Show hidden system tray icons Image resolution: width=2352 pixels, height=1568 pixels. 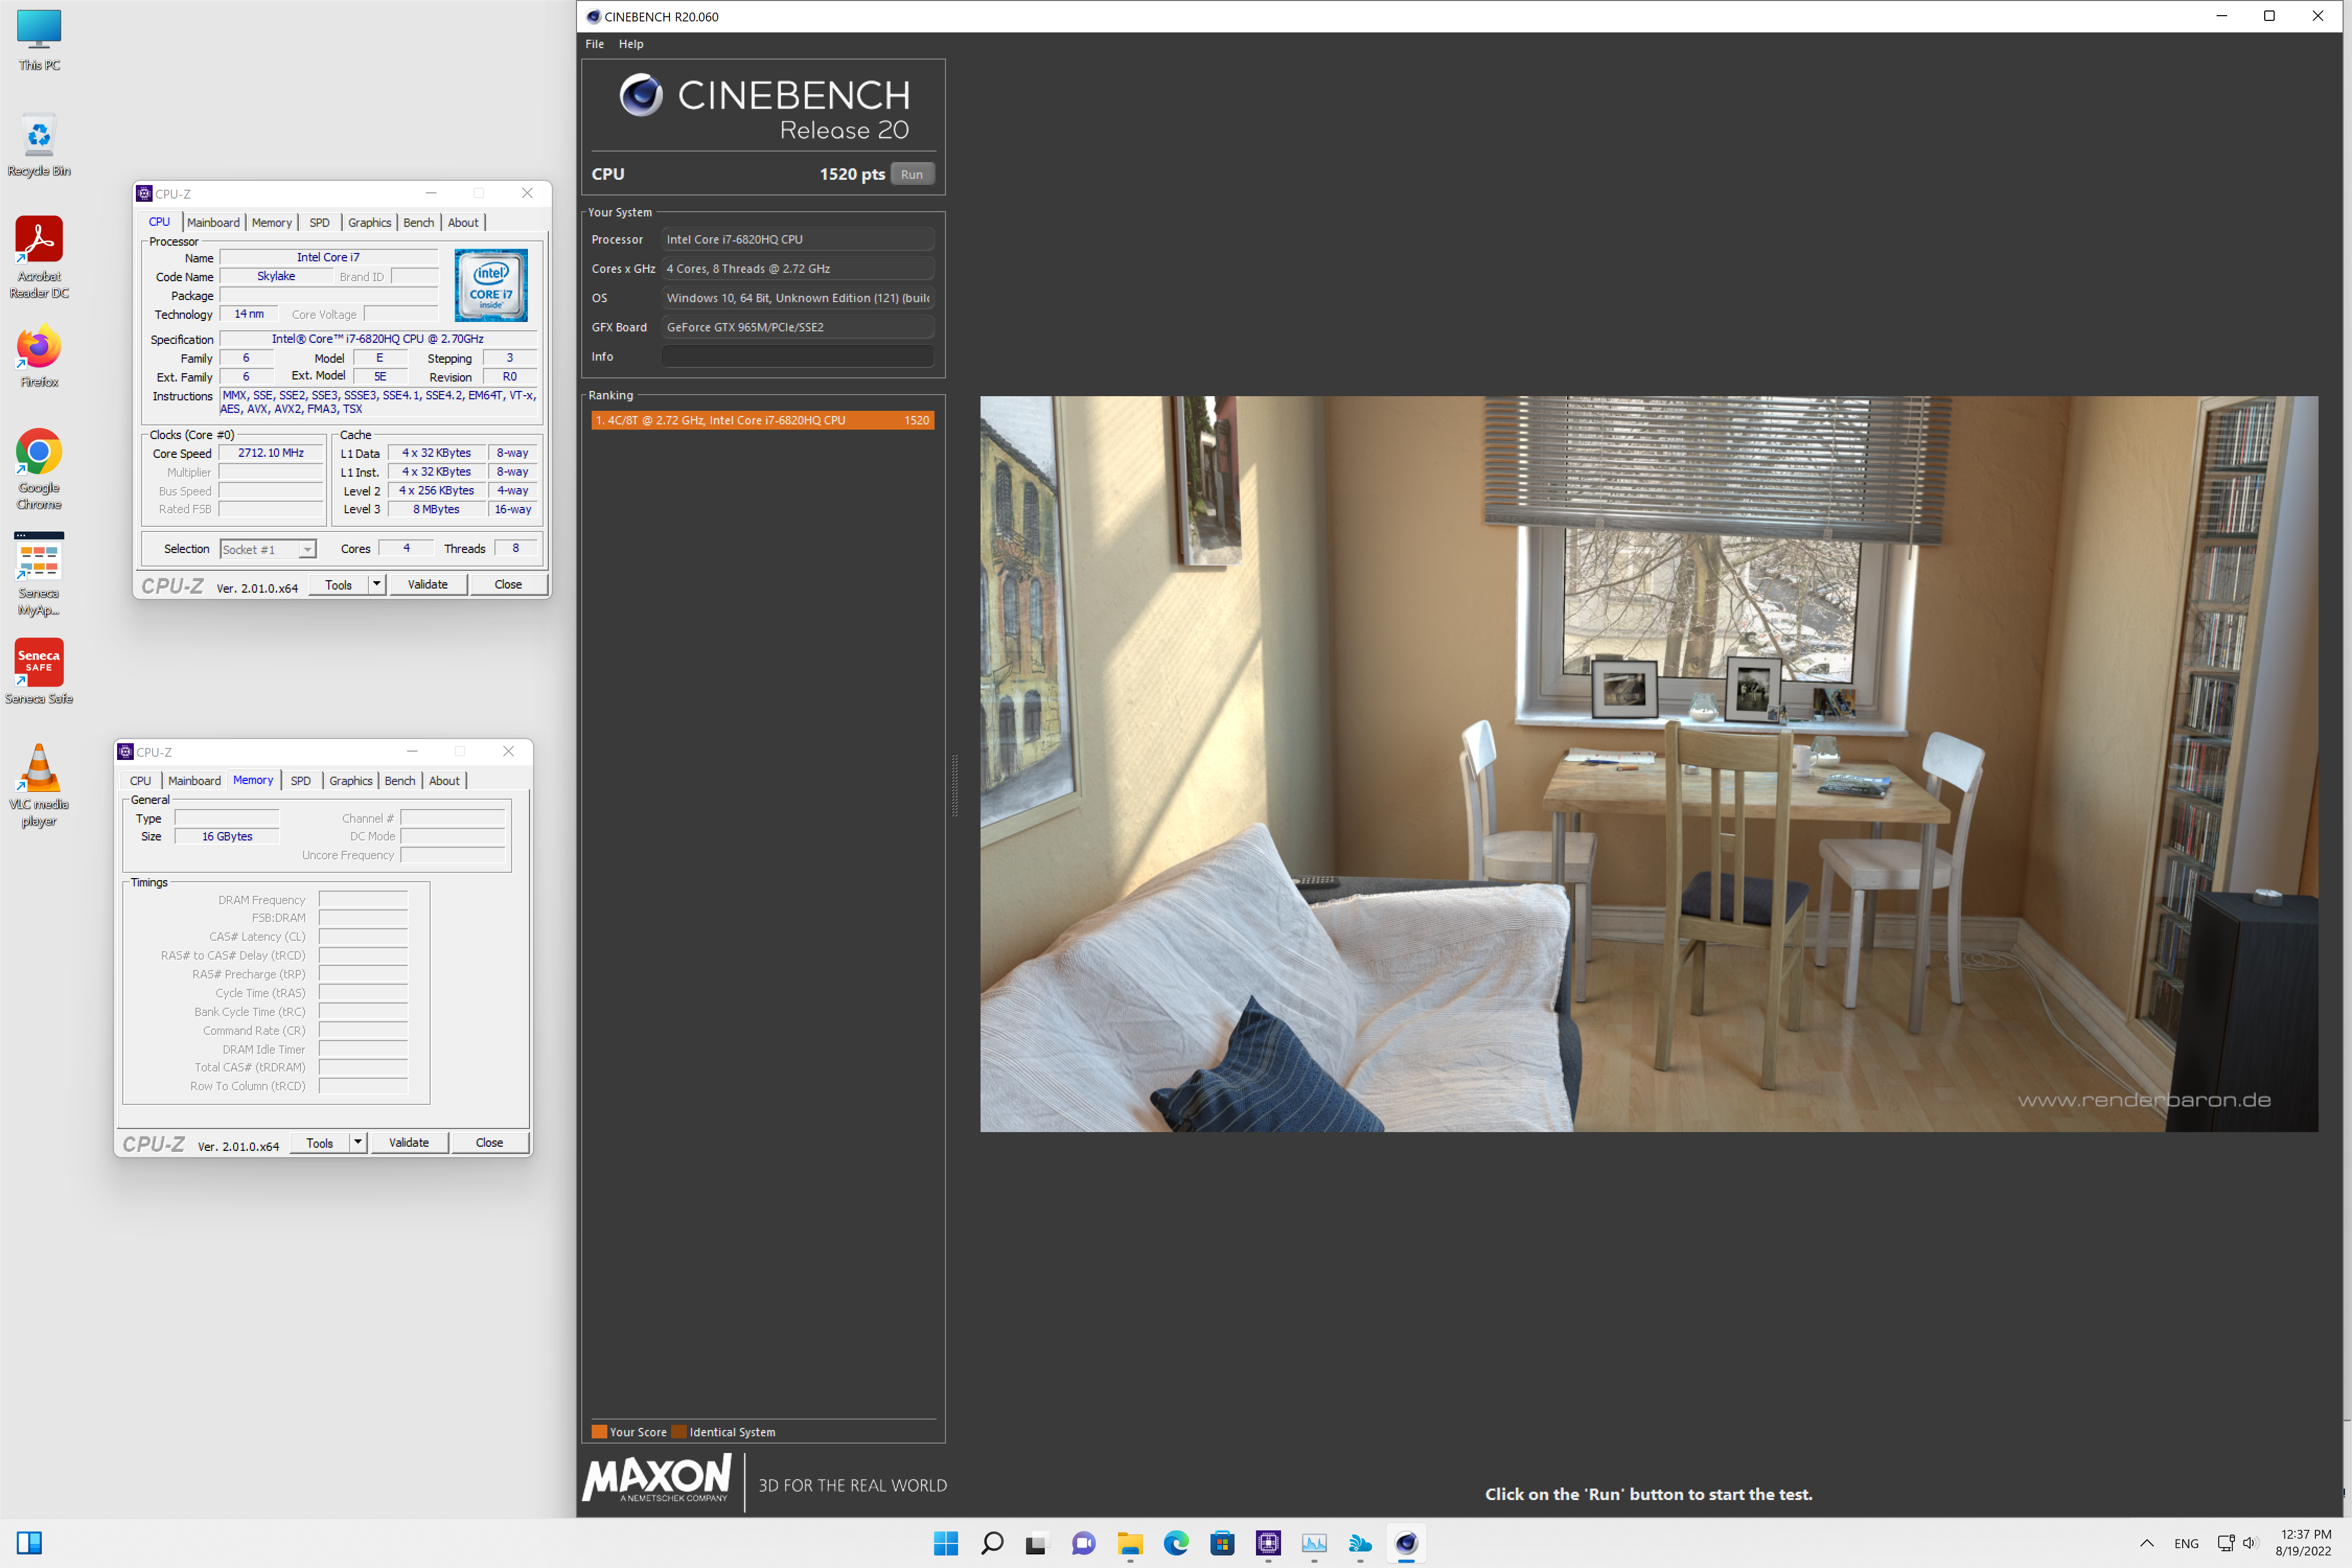[2146, 1543]
